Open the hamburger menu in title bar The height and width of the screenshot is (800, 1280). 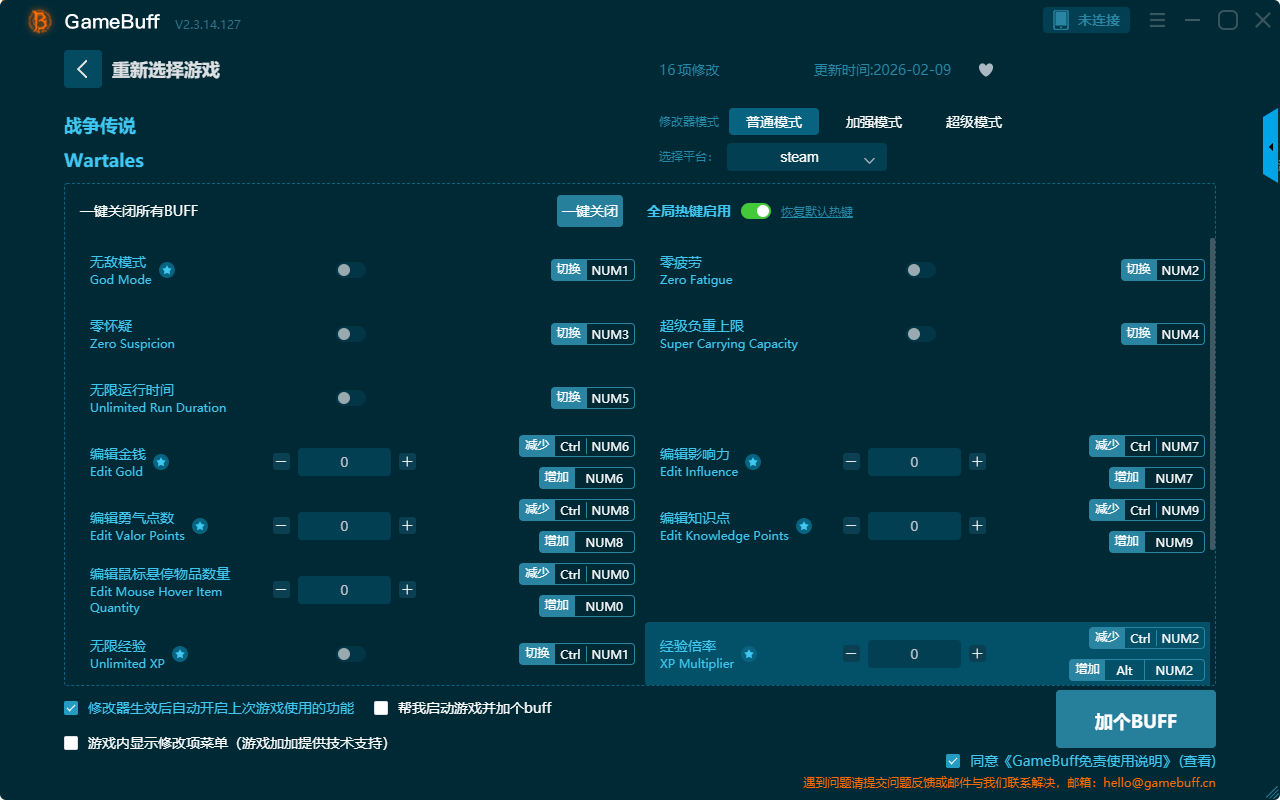tap(1157, 20)
